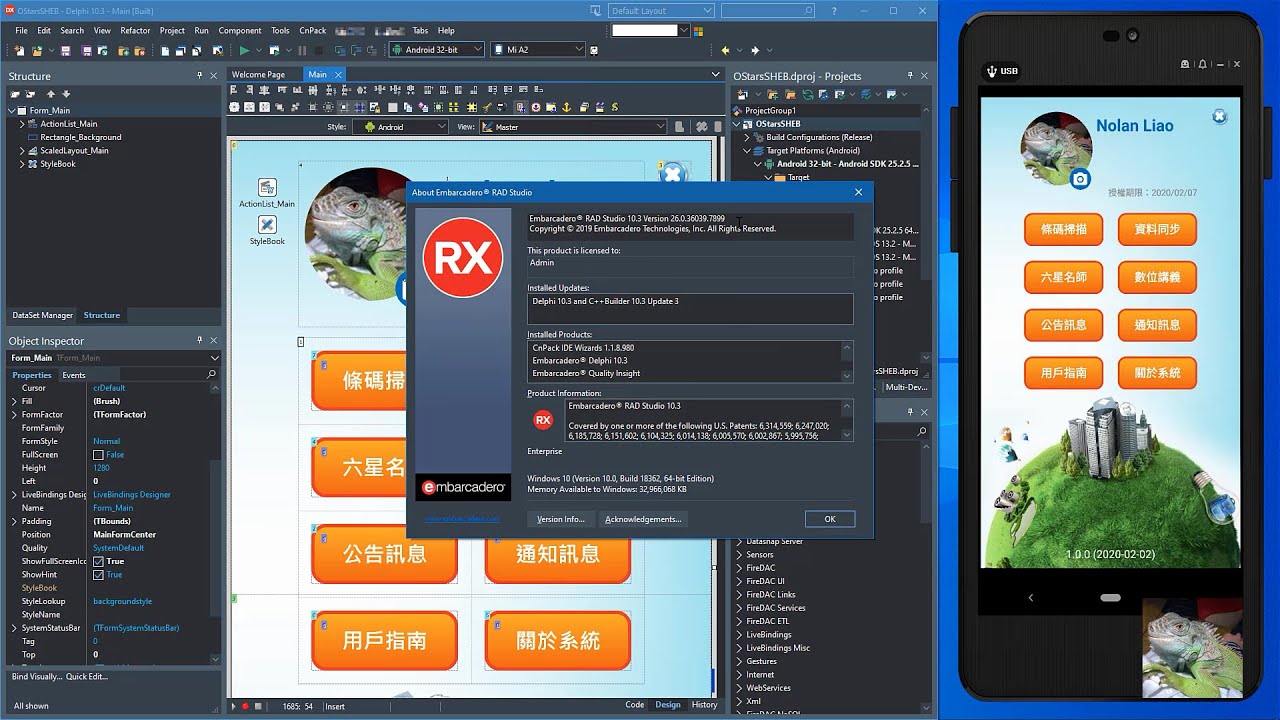
Task: Click the Acknowledgements... button
Action: click(643, 519)
